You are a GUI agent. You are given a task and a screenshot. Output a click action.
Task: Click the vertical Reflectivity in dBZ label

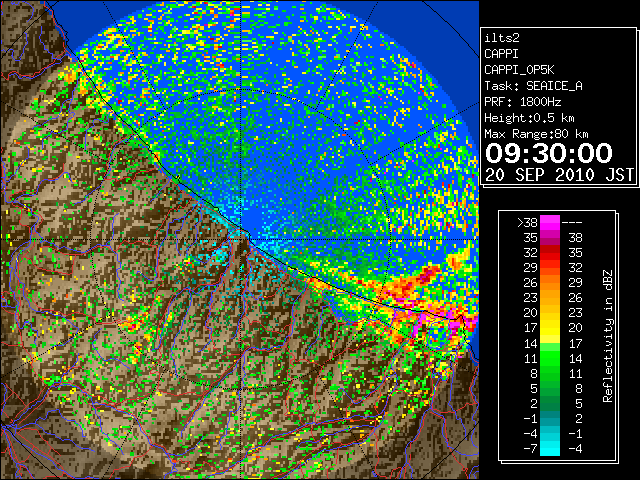pos(607,336)
